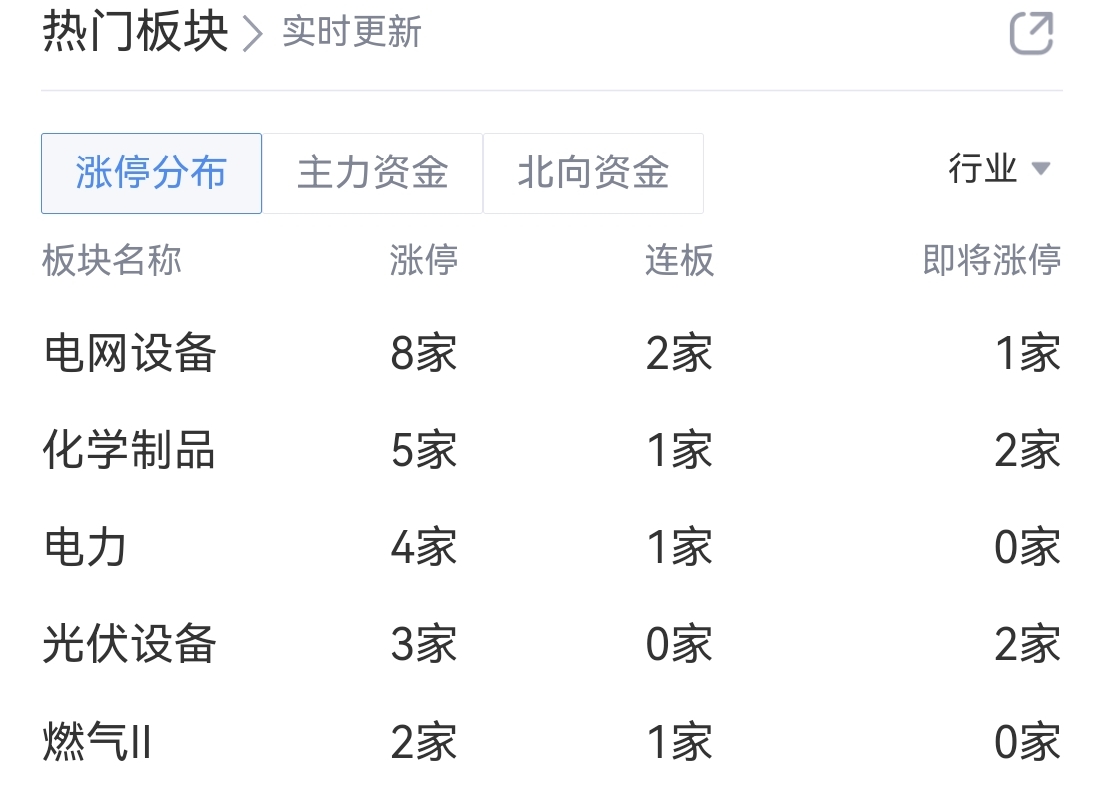Open the 热门板块 section title
This screenshot has height=786, width=1104.
click(135, 32)
